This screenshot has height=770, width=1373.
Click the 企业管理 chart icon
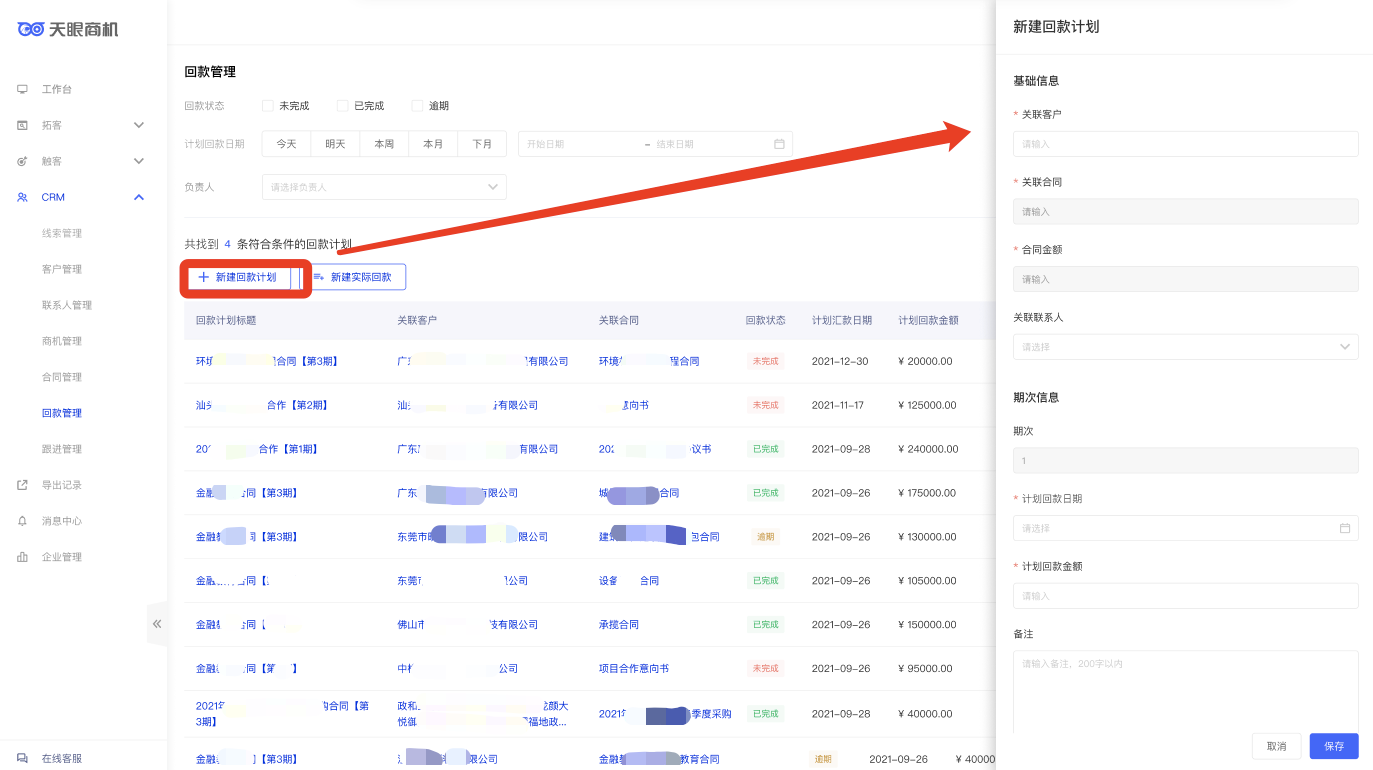(22, 557)
